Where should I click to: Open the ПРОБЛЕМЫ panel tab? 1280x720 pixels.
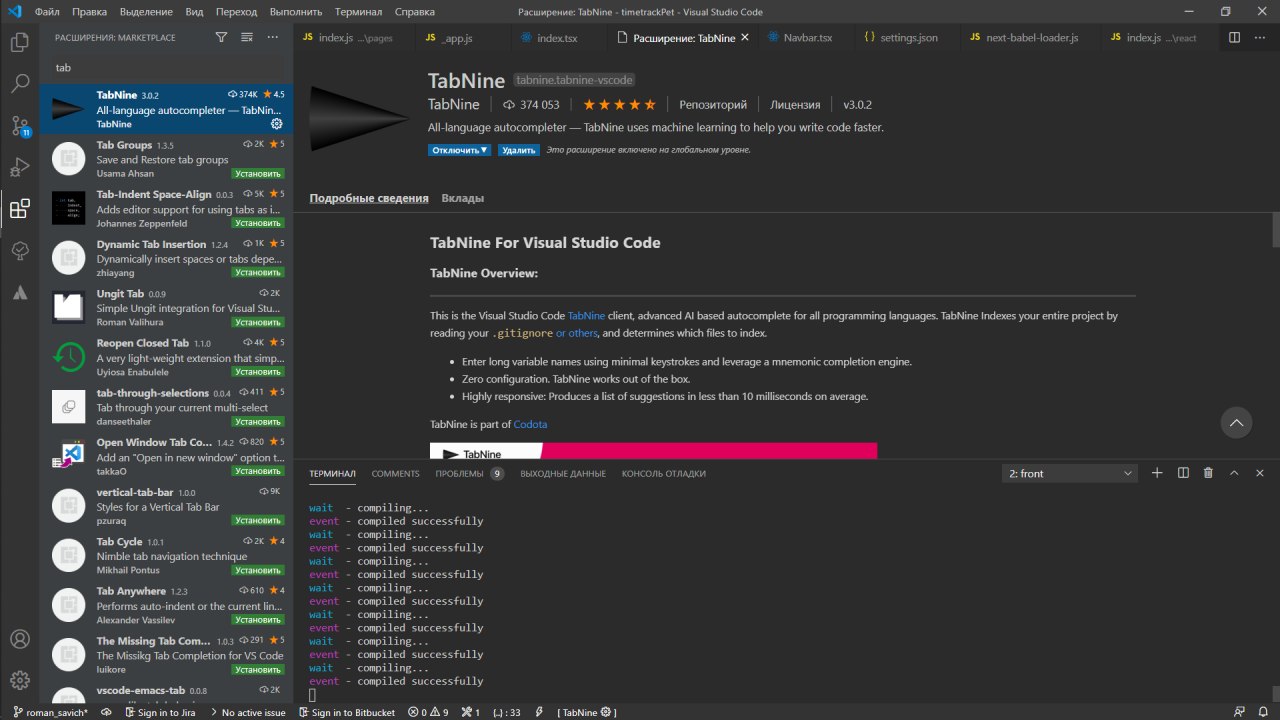click(469, 474)
